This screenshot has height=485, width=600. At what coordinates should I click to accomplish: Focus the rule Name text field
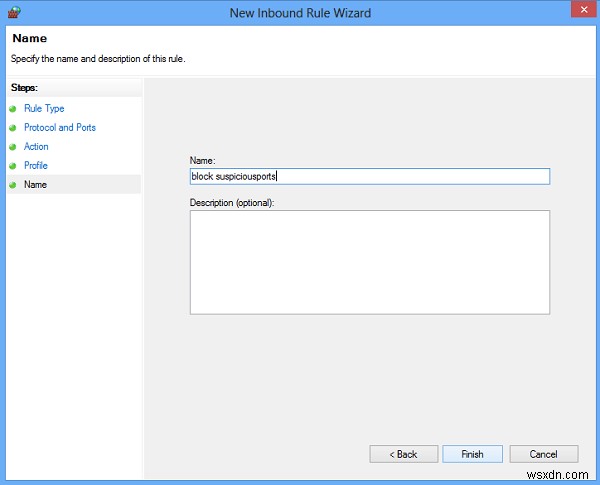(369, 176)
